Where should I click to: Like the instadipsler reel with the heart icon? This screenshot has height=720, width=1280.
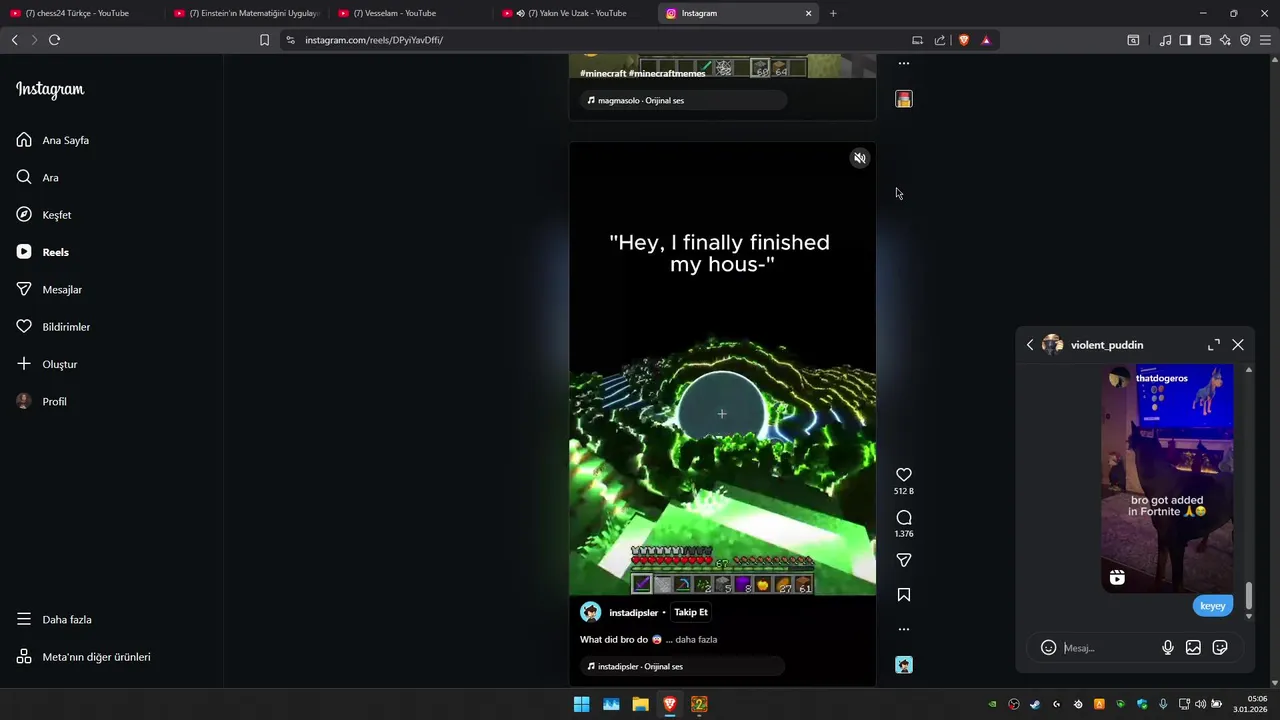coord(904,475)
